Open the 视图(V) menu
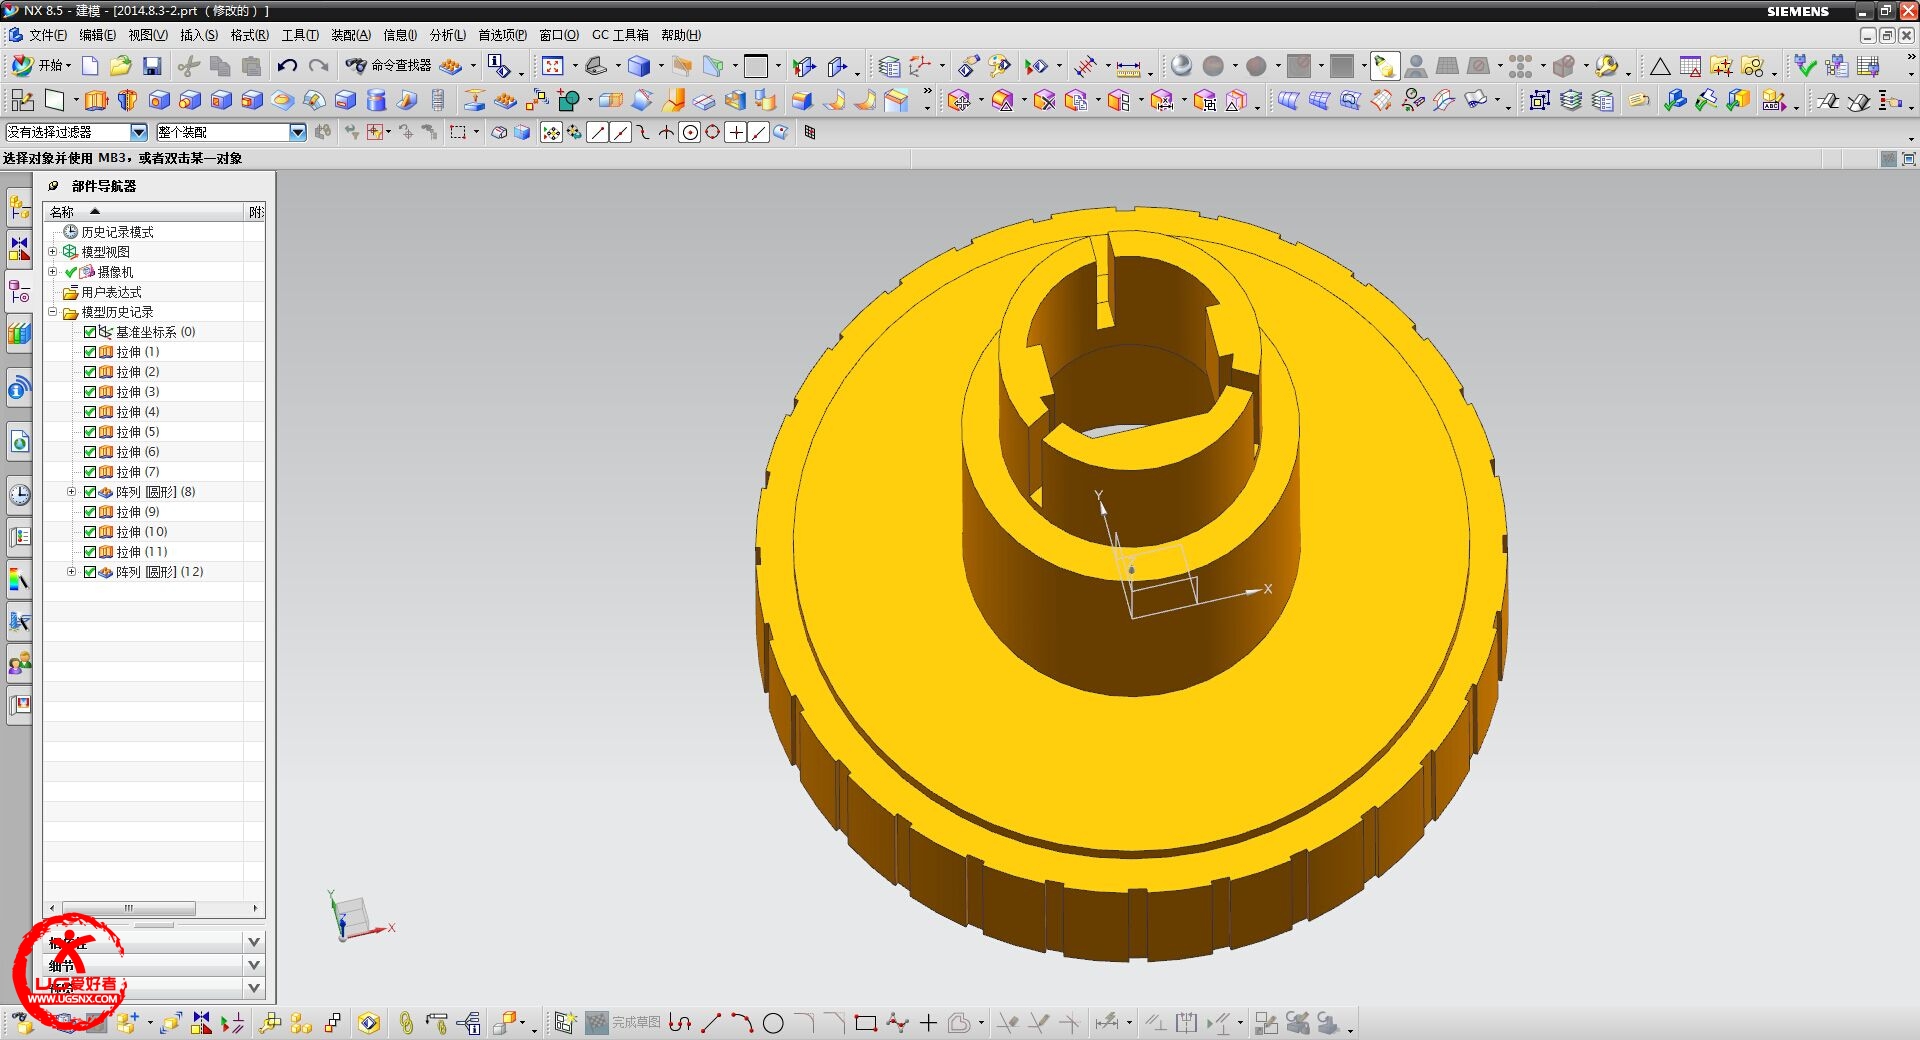 (x=148, y=35)
